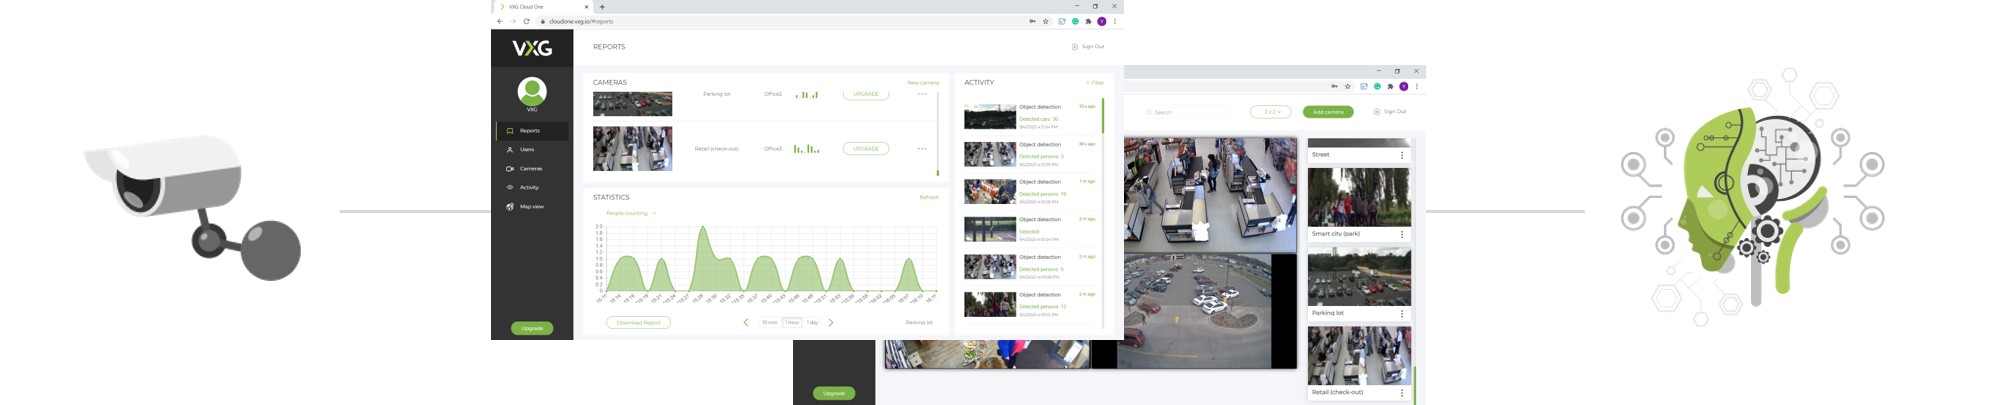Open the Retail (check-out) camera thumbnail

[x=633, y=149]
